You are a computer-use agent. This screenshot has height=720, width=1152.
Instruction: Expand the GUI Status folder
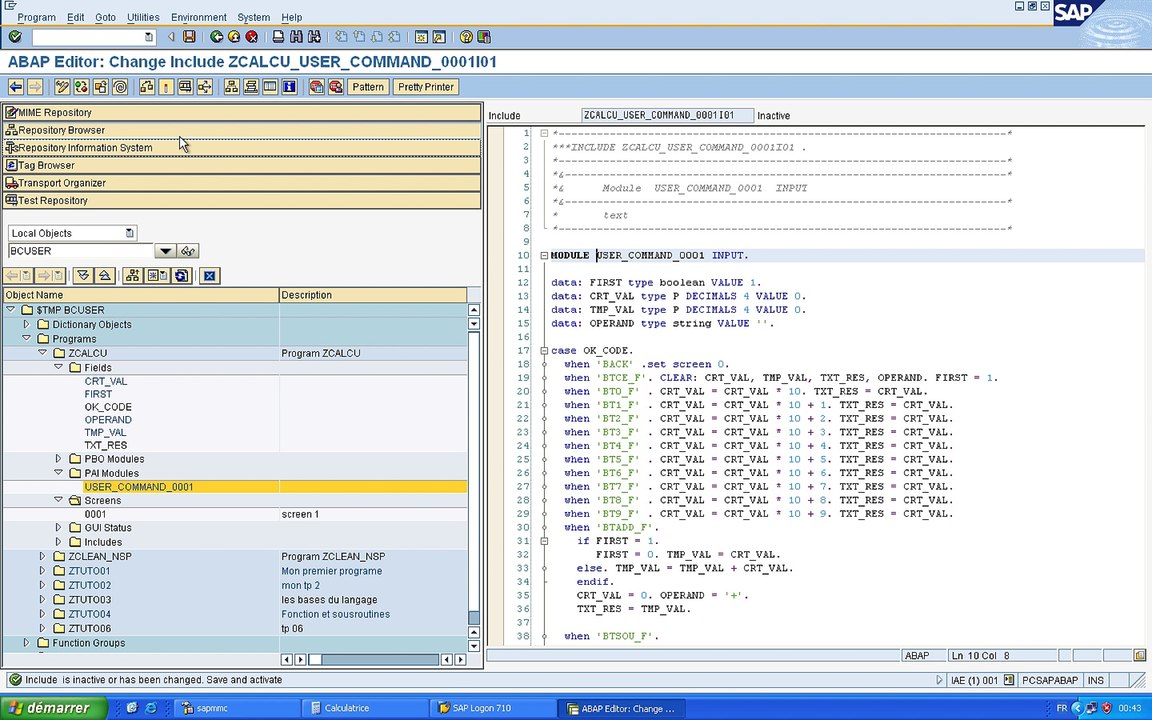click(58, 528)
